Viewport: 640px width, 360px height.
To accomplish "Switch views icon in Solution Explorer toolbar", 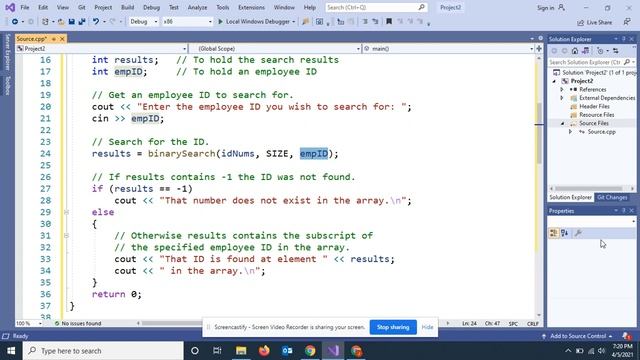I will 585,51.
